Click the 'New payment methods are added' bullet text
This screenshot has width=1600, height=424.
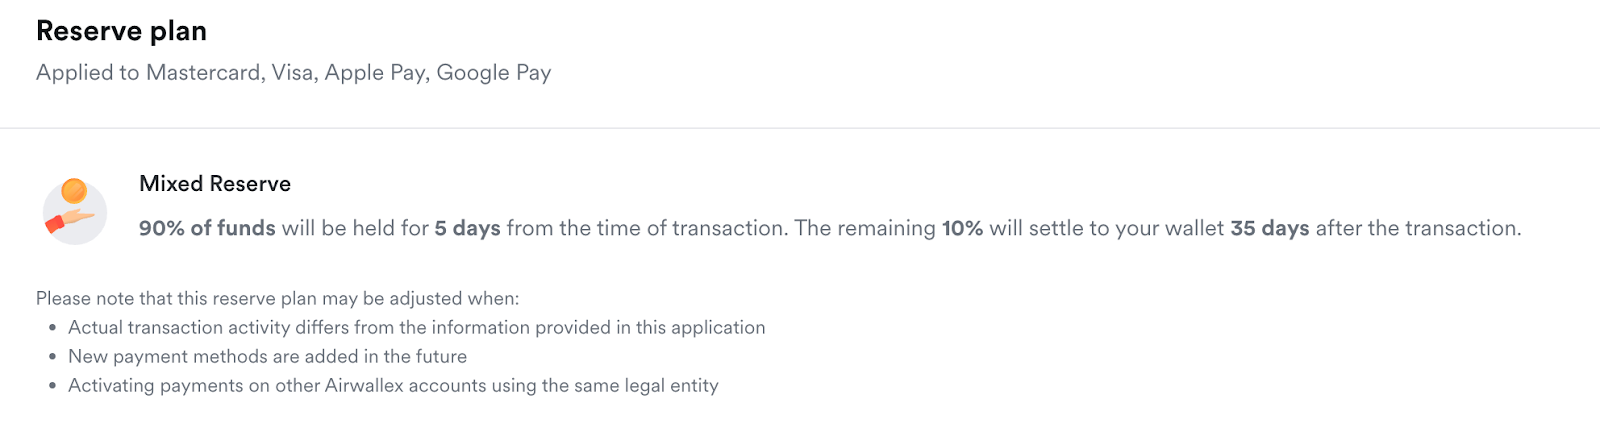coord(267,356)
